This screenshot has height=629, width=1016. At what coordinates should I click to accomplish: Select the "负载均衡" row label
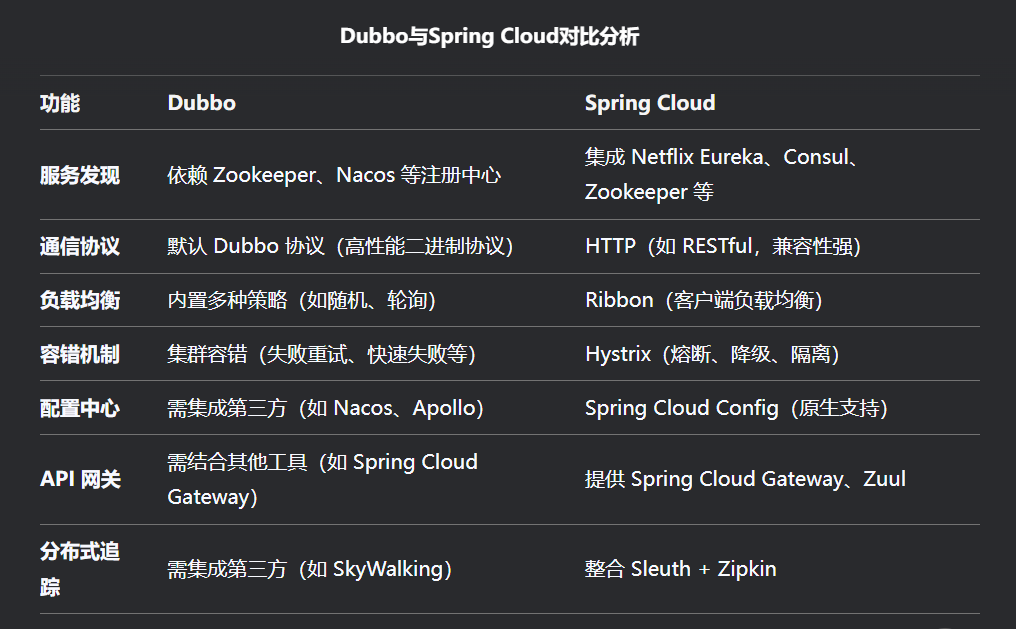coord(80,300)
